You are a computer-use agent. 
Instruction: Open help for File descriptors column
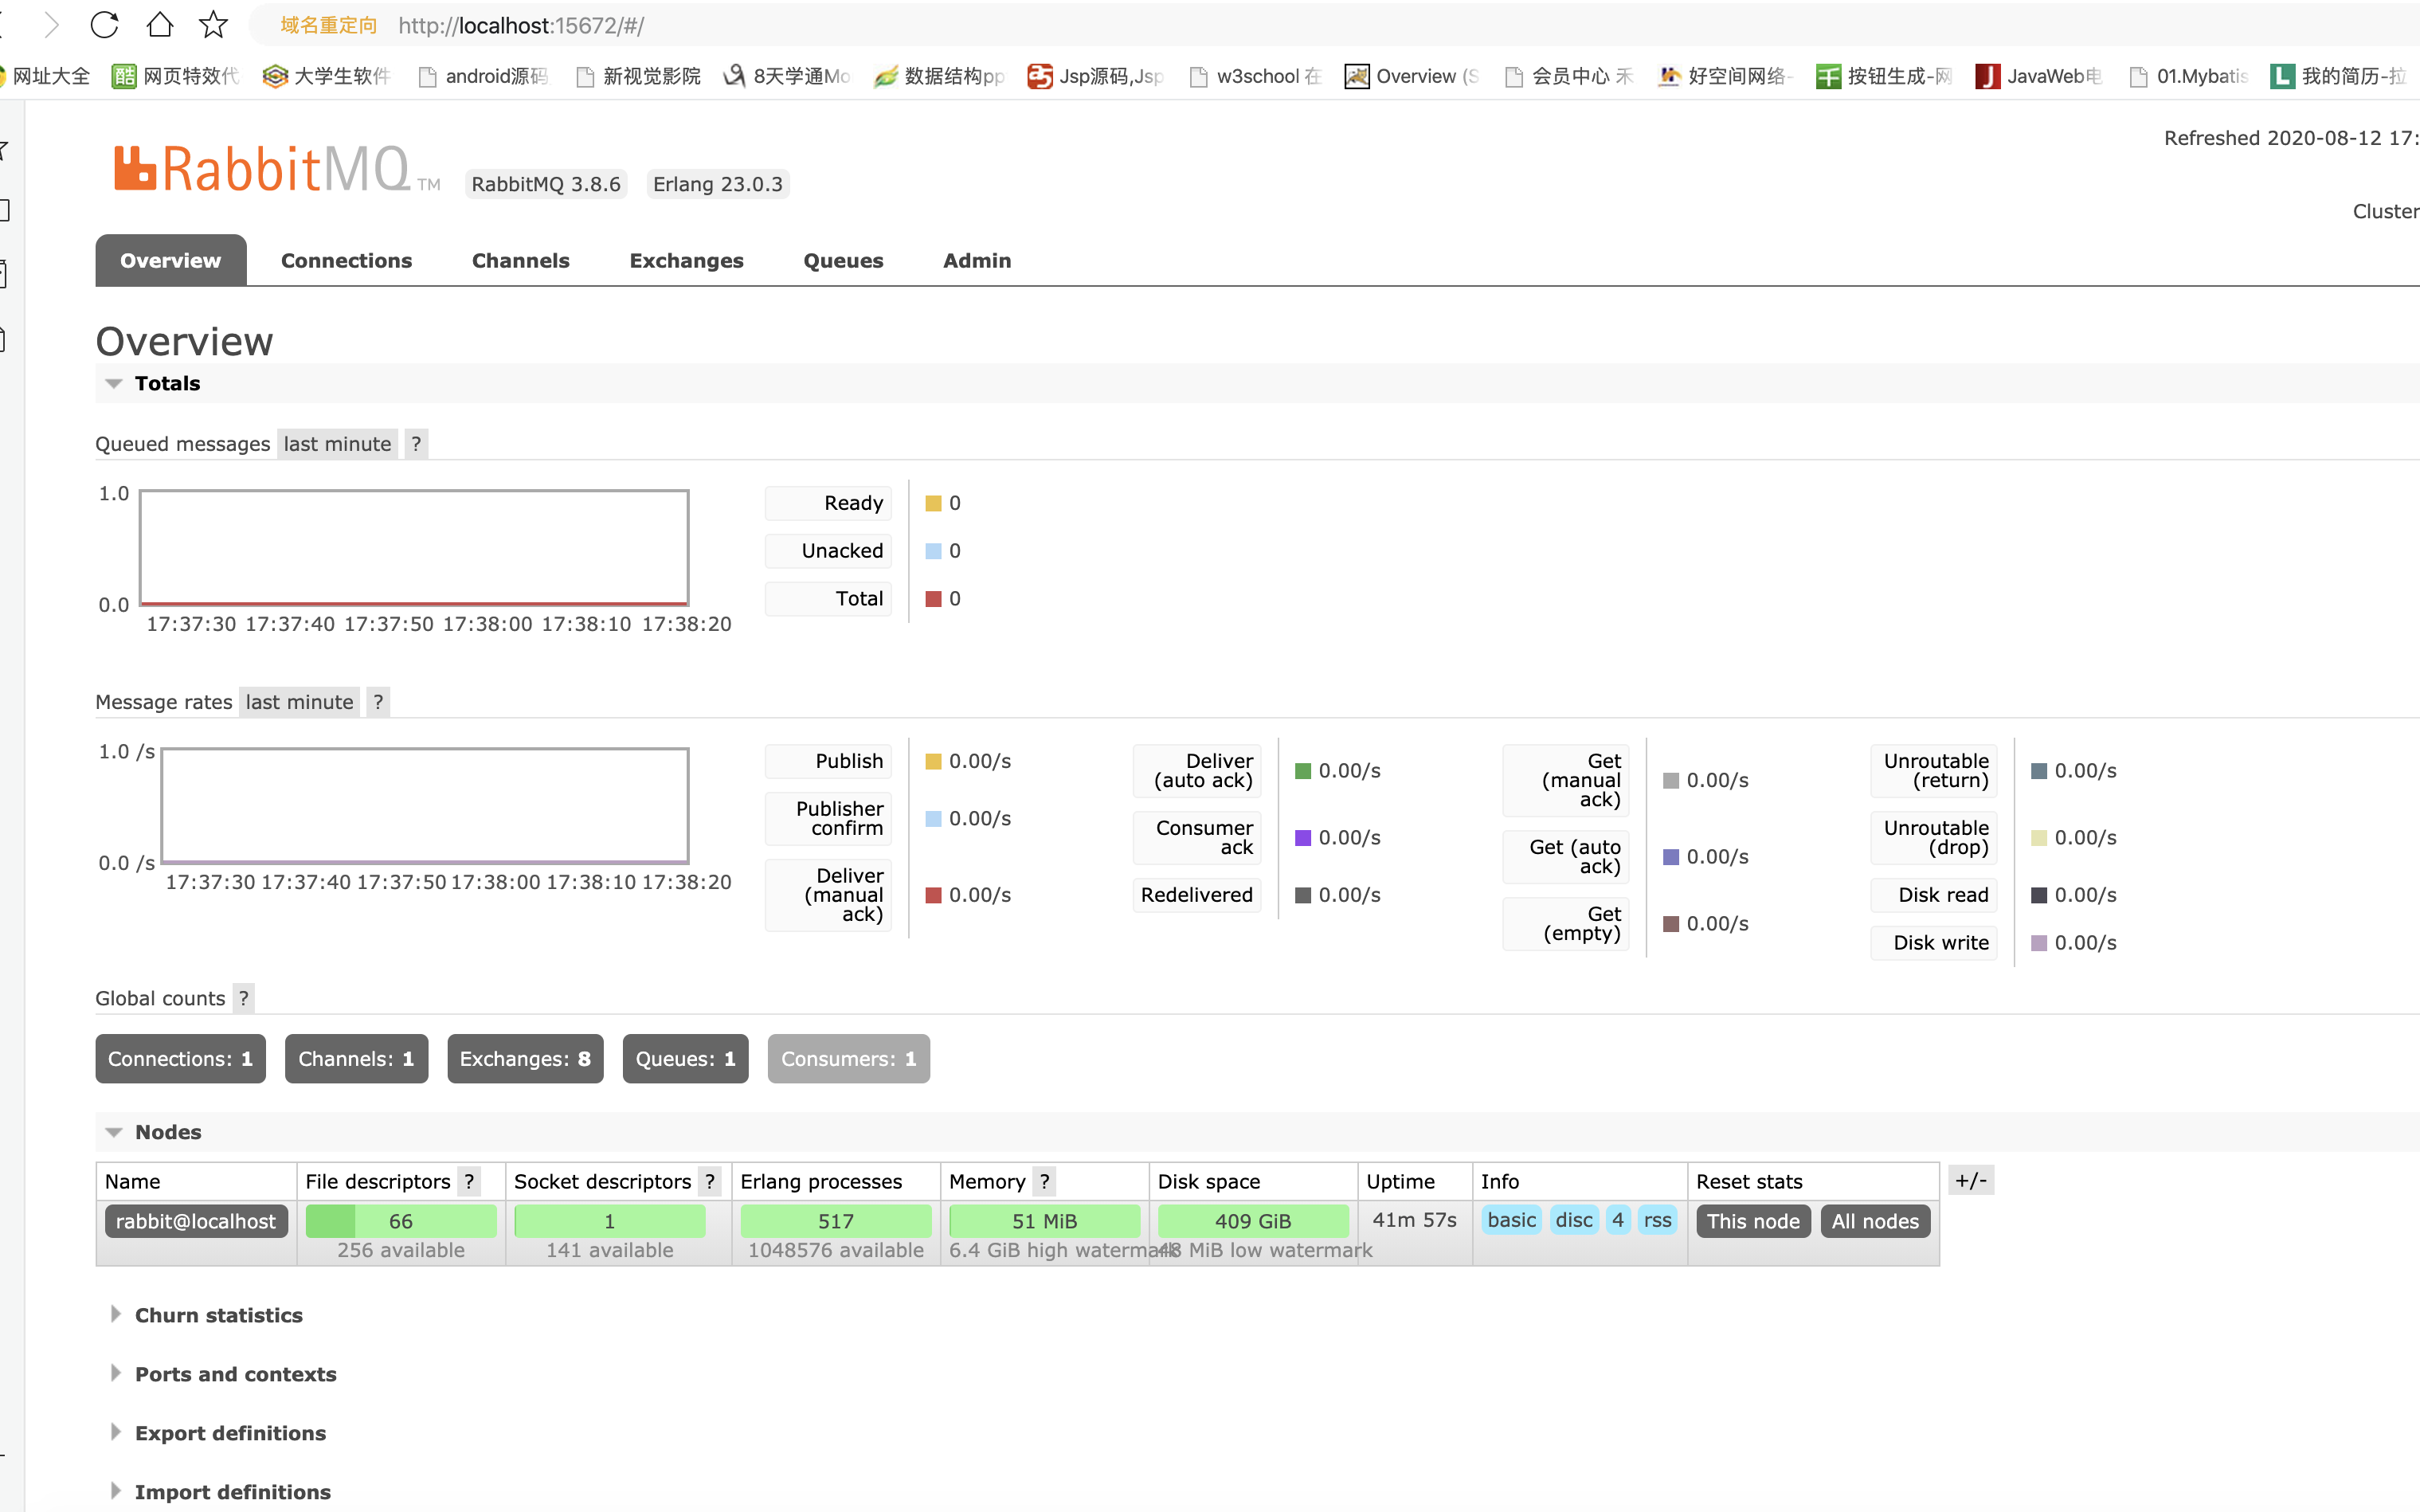(469, 1181)
